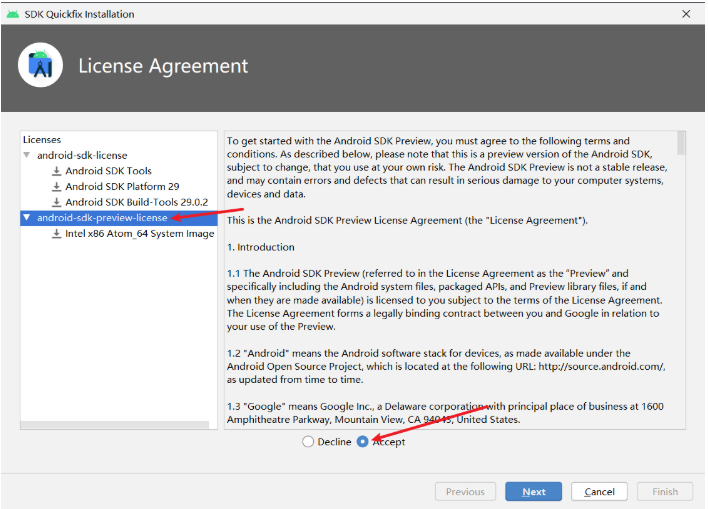
Task: Click the "Licenses" header label
Action: 42,140
